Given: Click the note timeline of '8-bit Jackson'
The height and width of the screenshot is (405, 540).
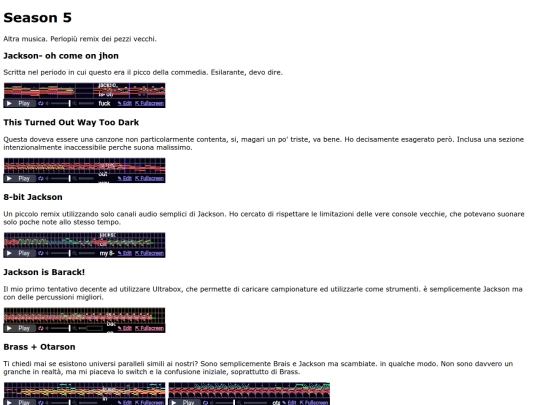Looking at the screenshot, I should pyautogui.click(x=84, y=240).
